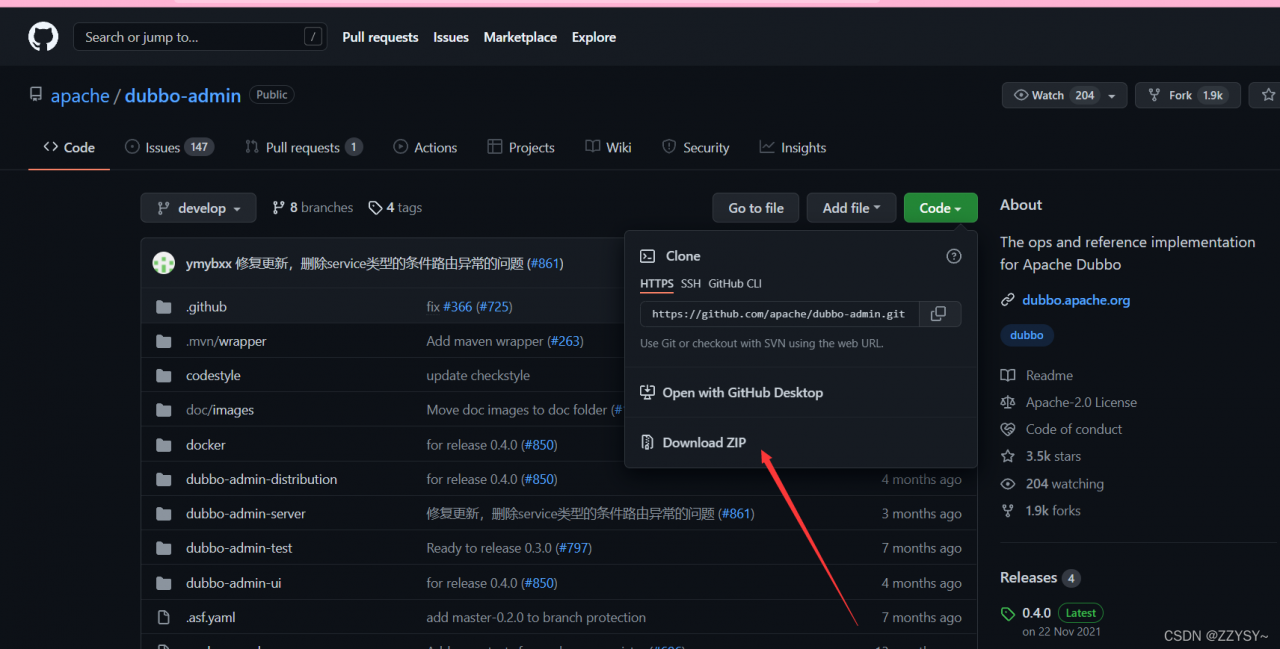This screenshot has height=649, width=1280.
Task: Open the repository Pull requests tab
Action: pos(304,147)
